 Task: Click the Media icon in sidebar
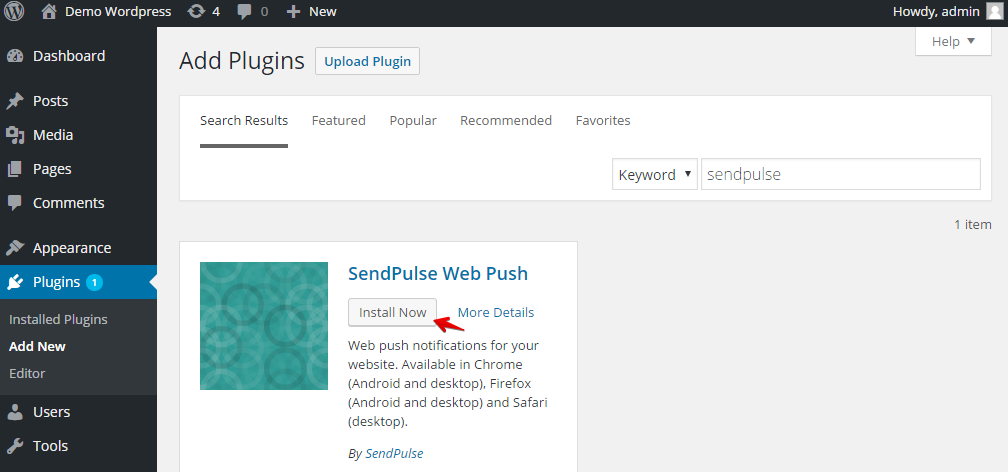tap(15, 135)
